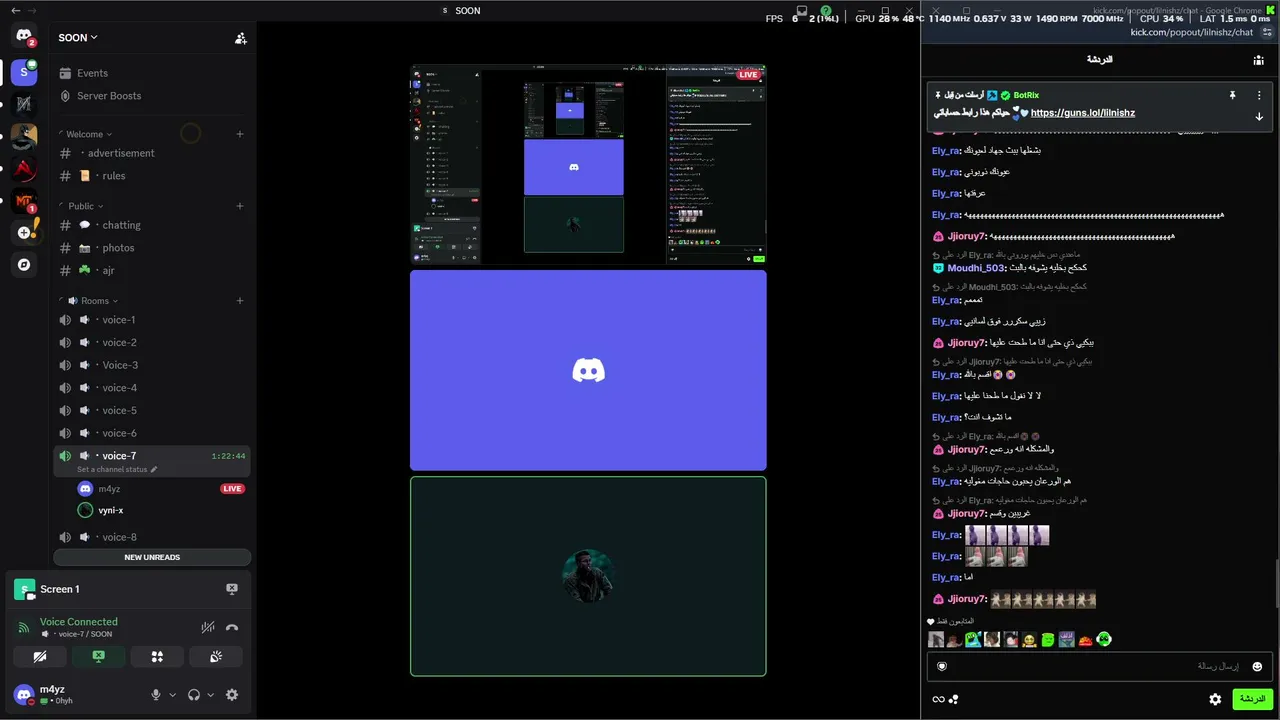Open headphone output options chevron

(210, 695)
